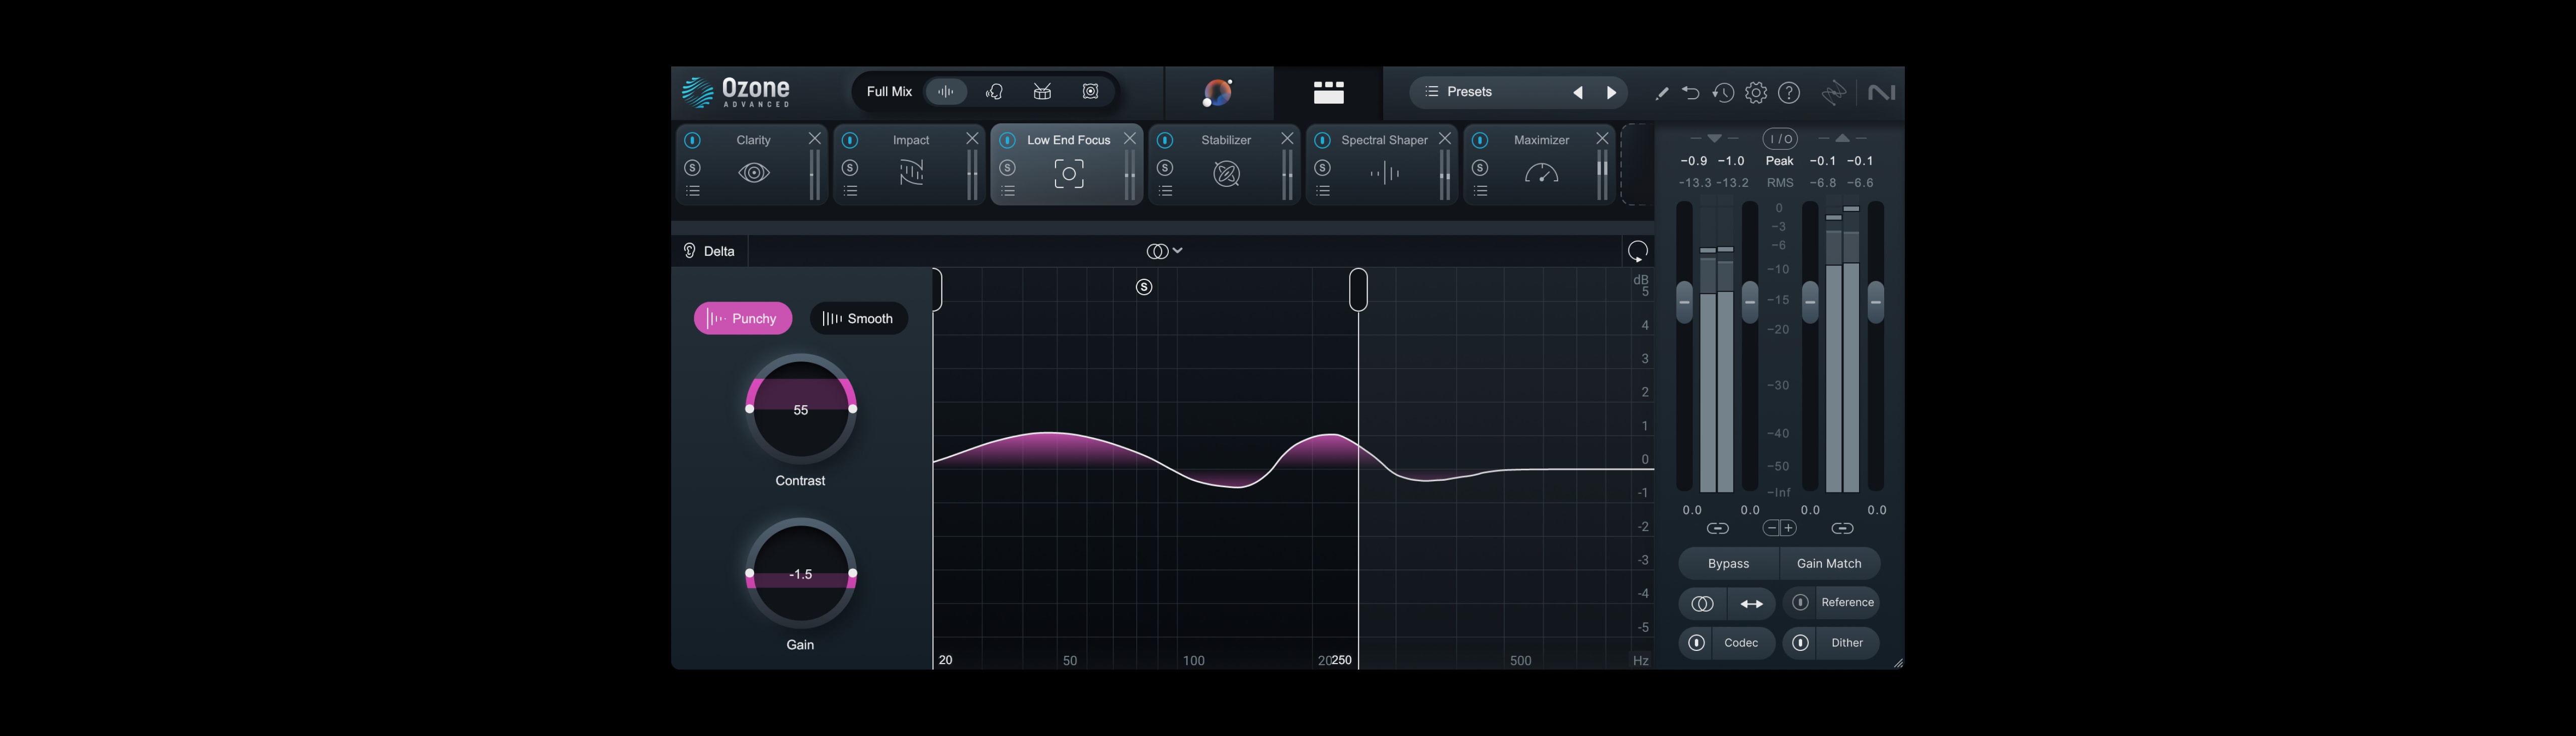Toggle the Clarity module power button
This screenshot has height=736, width=2576.
click(692, 140)
